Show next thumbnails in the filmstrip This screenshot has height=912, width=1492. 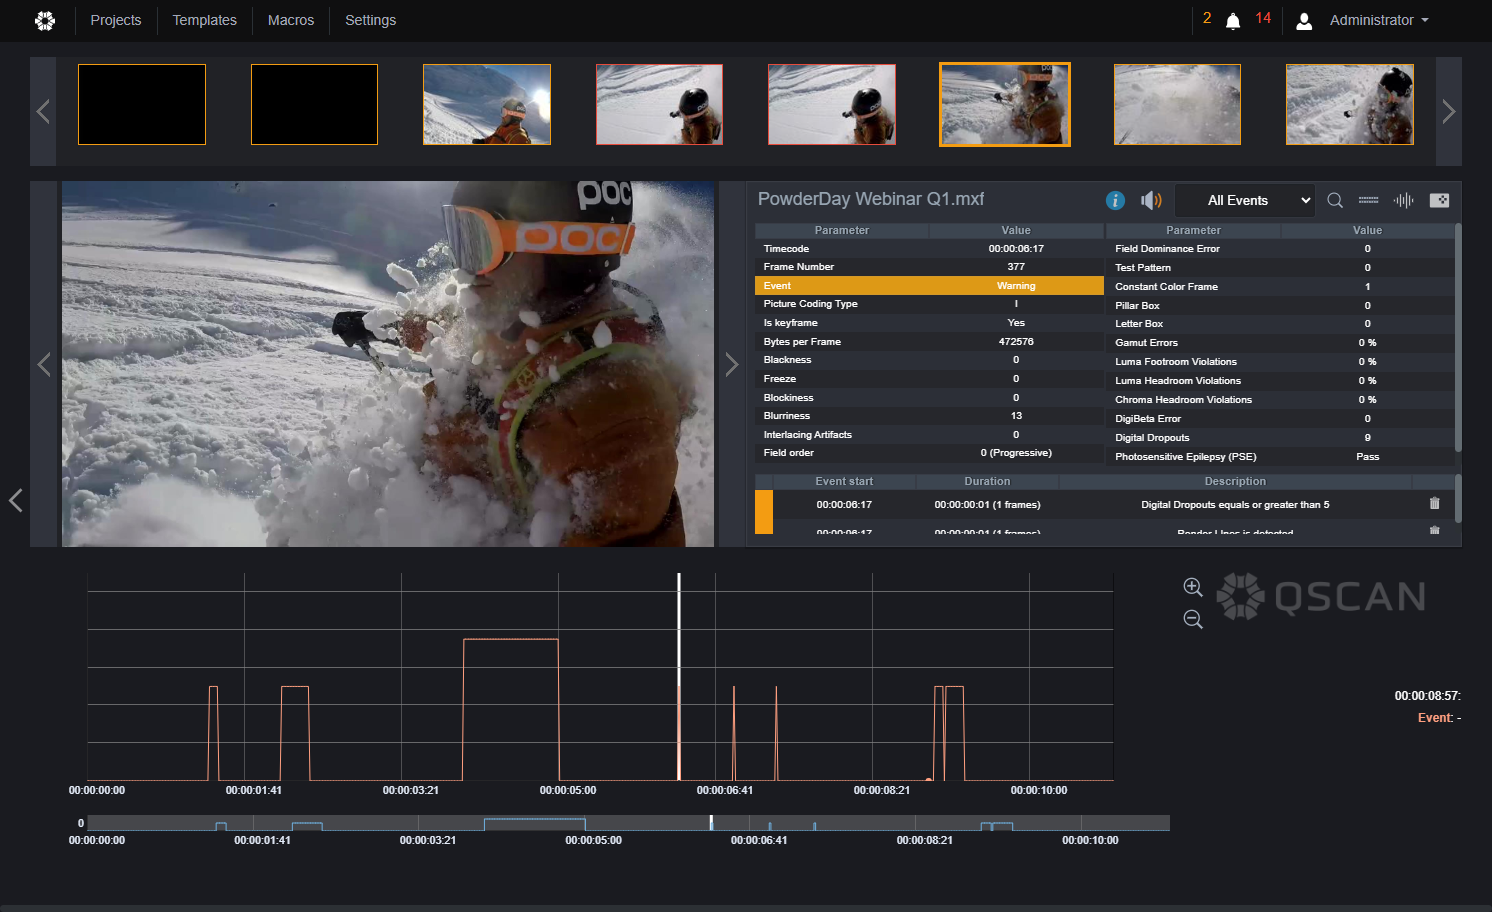1448,111
